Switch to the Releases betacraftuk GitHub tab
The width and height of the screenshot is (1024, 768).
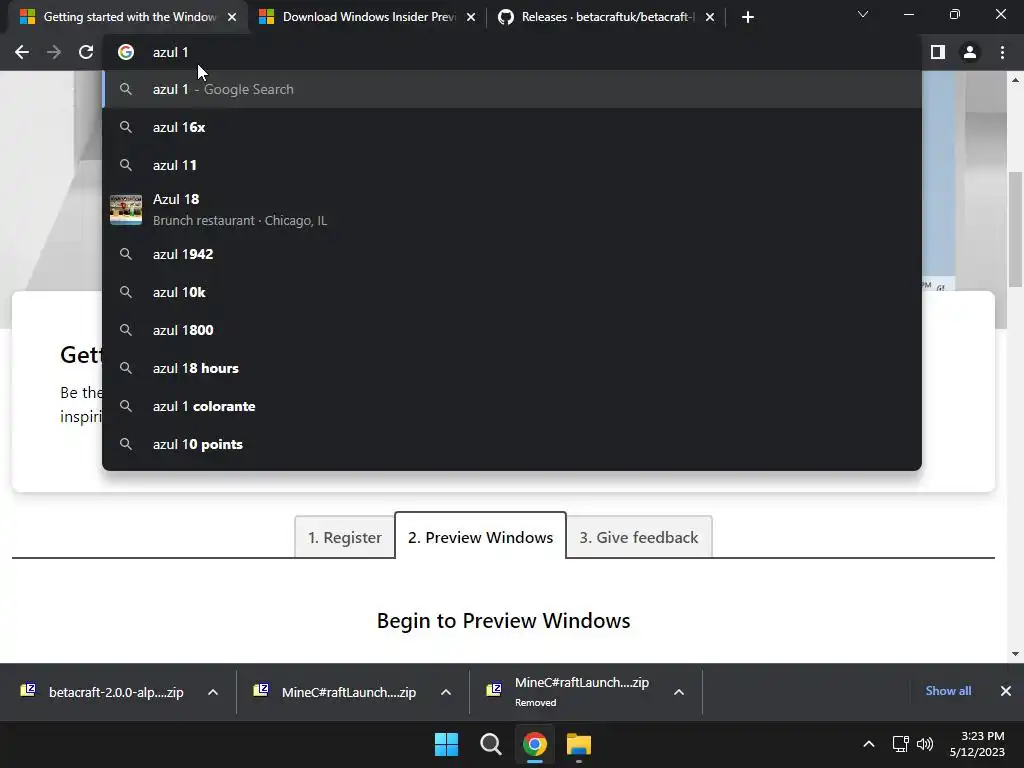point(607,17)
